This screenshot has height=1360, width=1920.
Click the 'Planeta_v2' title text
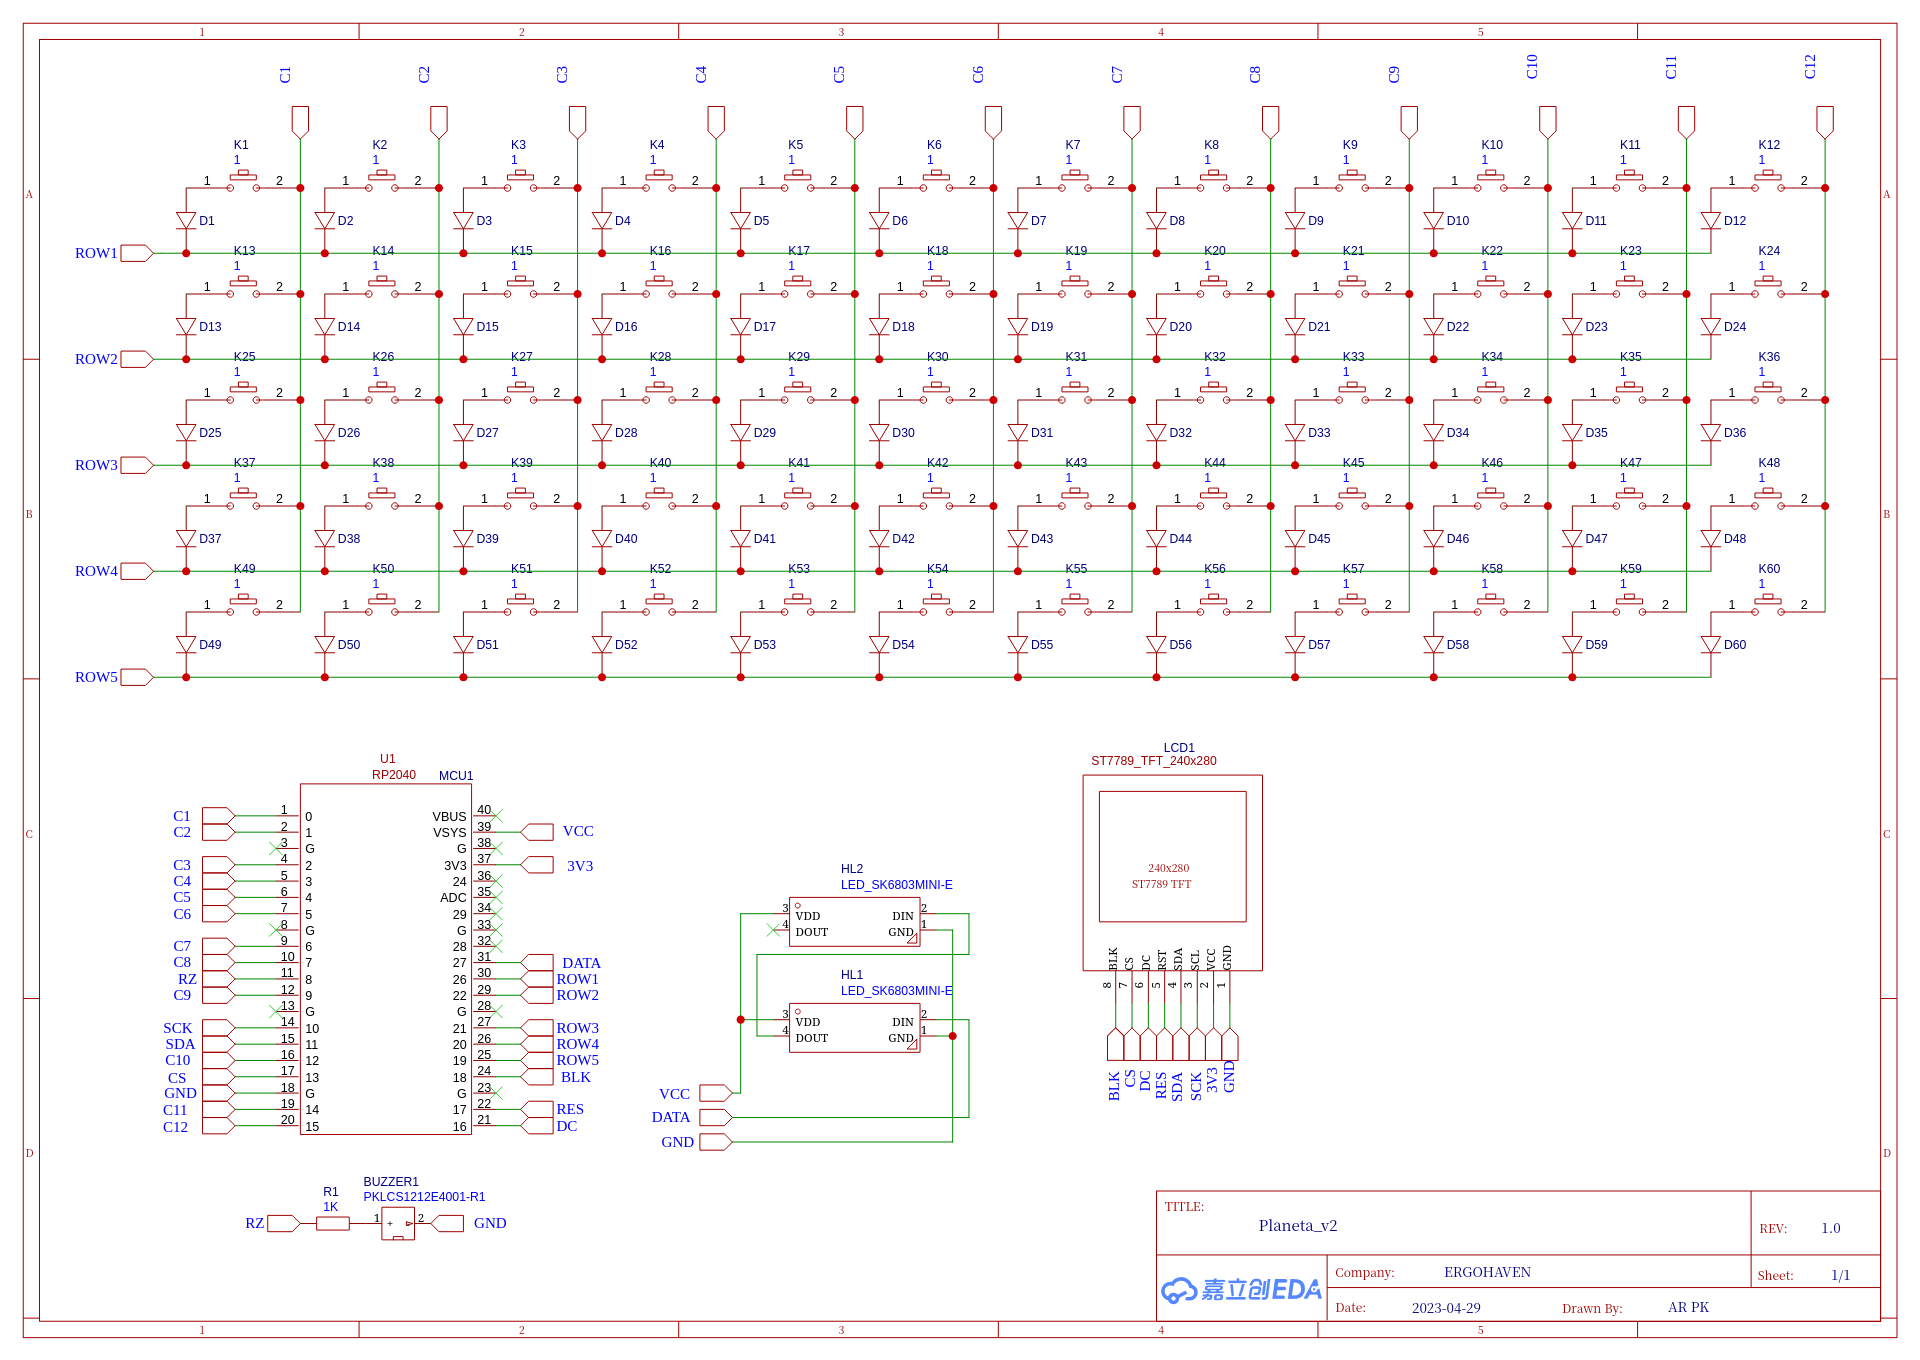pos(1297,1226)
